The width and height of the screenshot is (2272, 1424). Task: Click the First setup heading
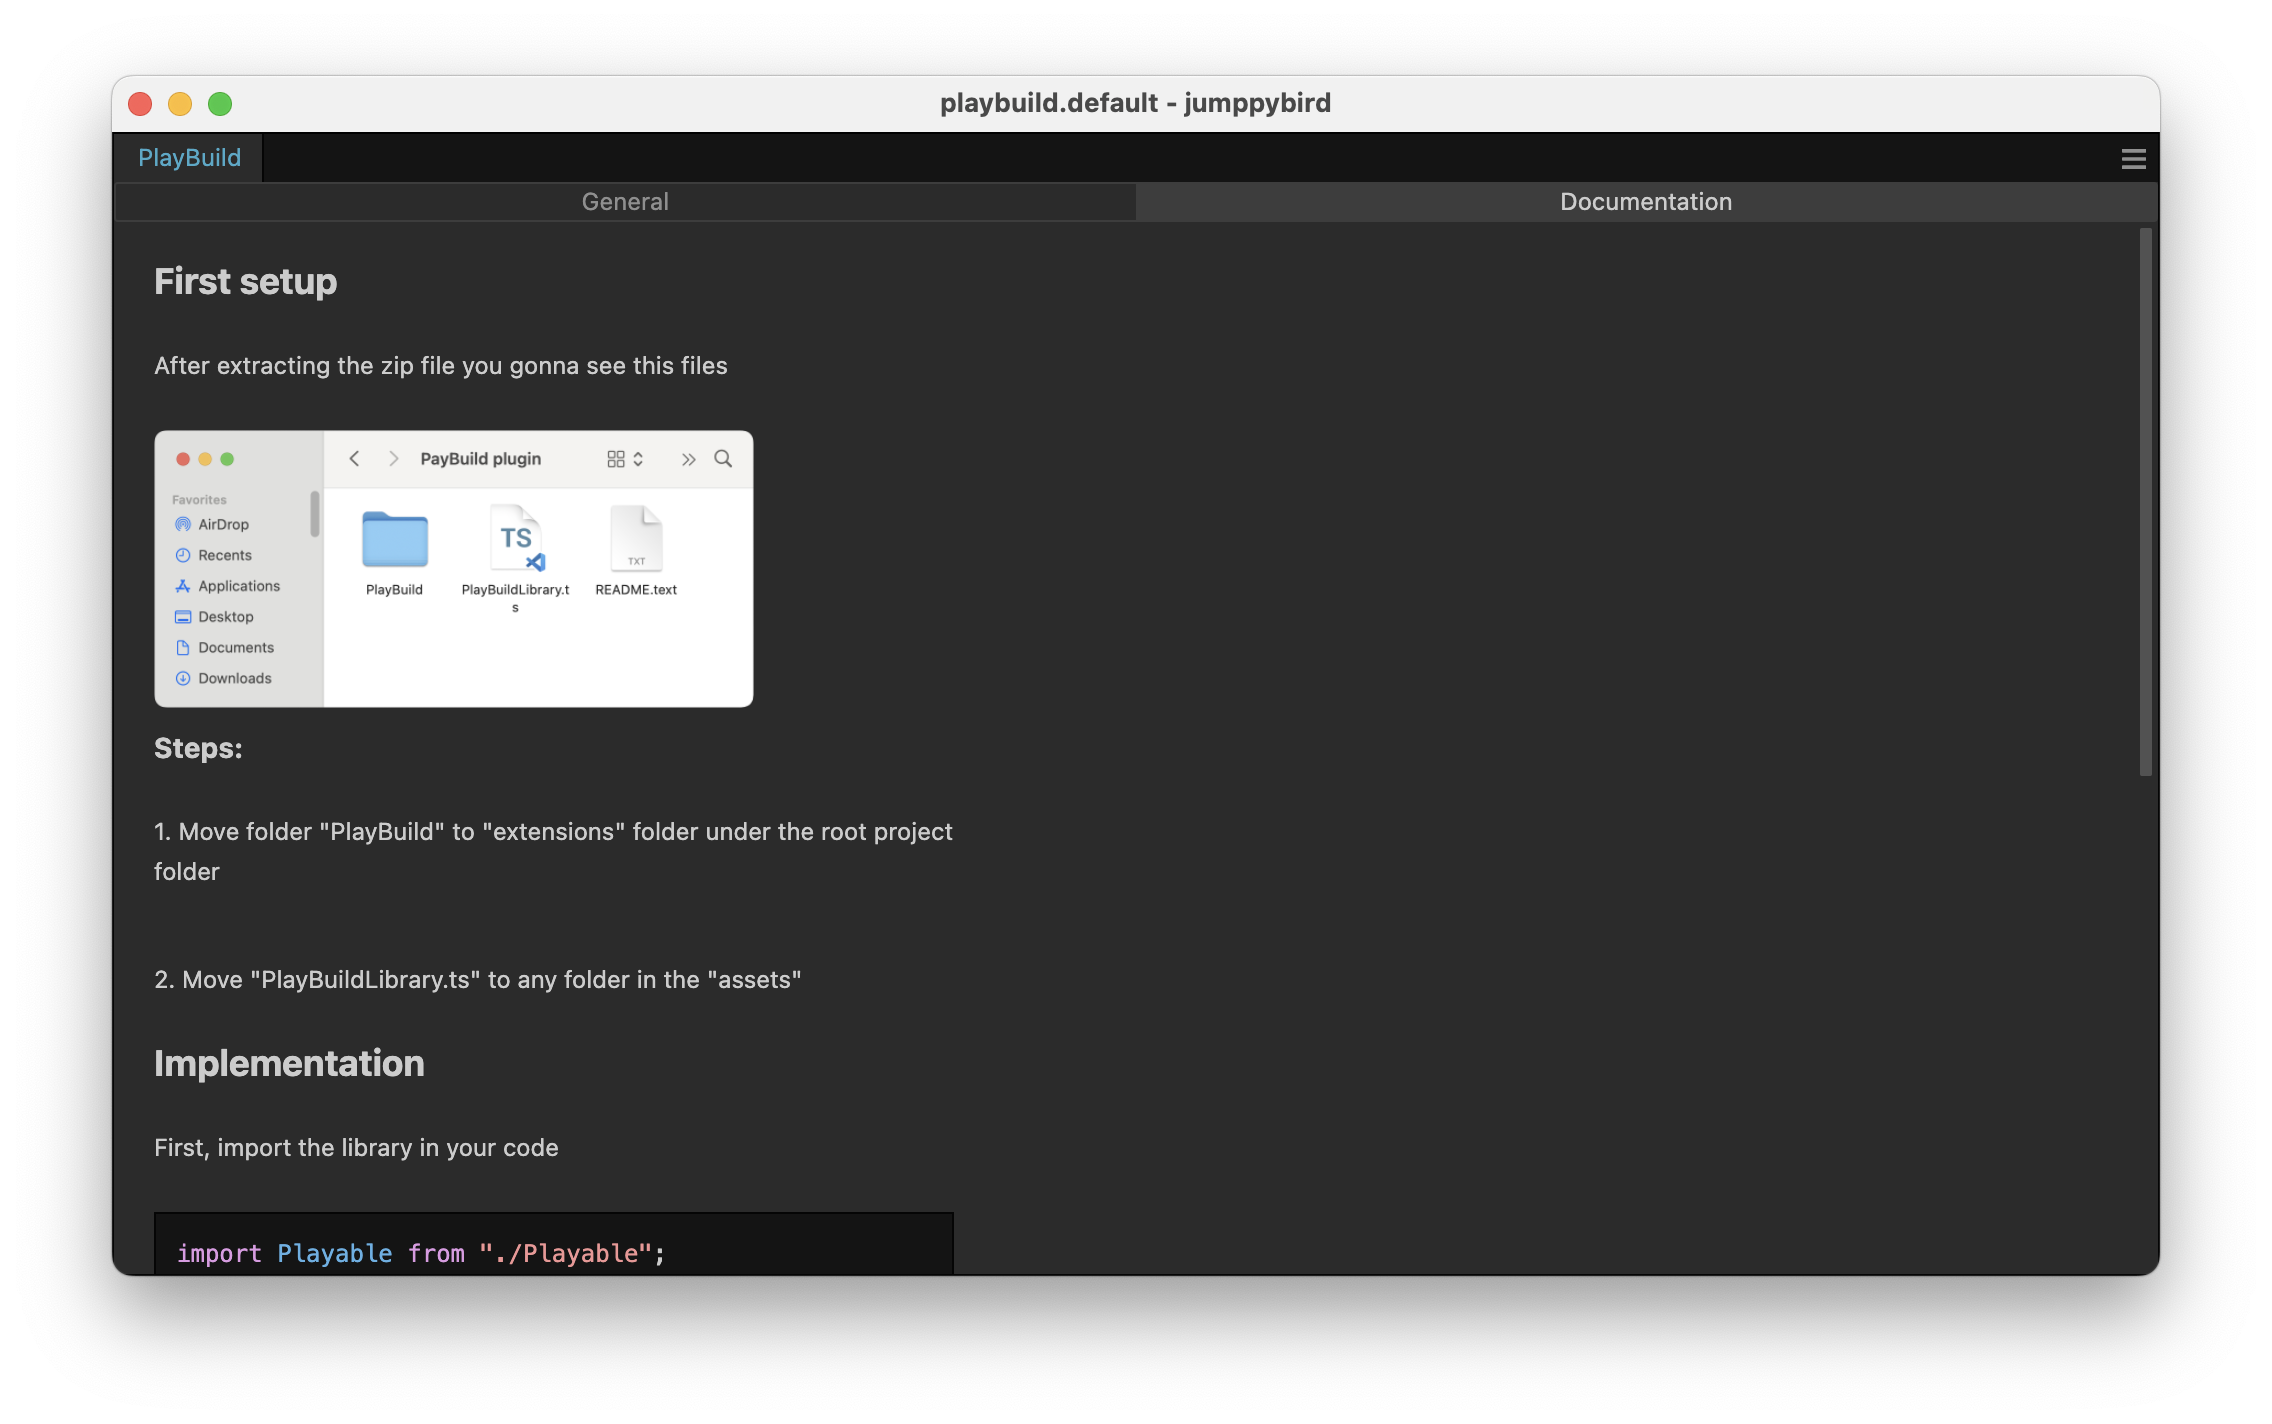coord(245,282)
